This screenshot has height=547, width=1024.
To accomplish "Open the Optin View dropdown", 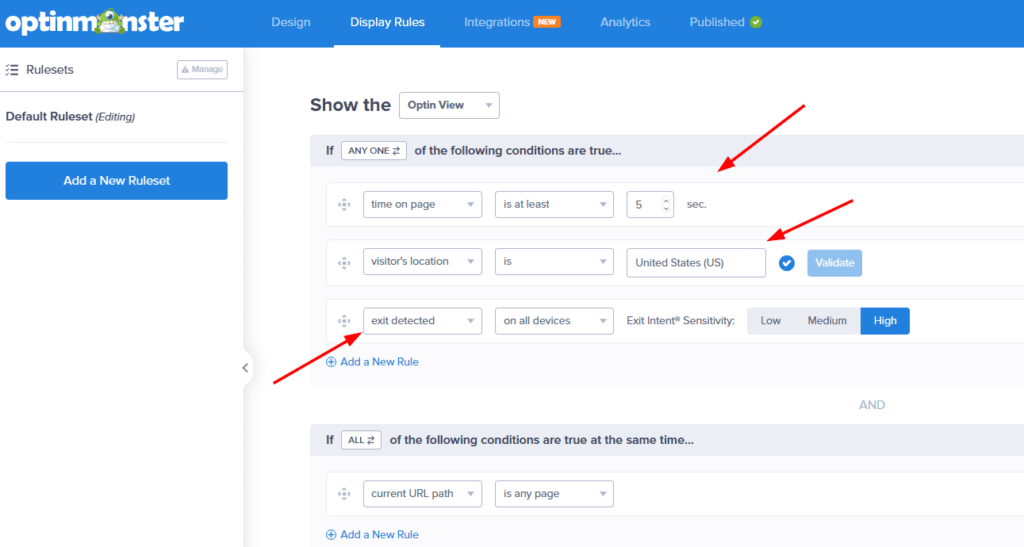I will (449, 105).
